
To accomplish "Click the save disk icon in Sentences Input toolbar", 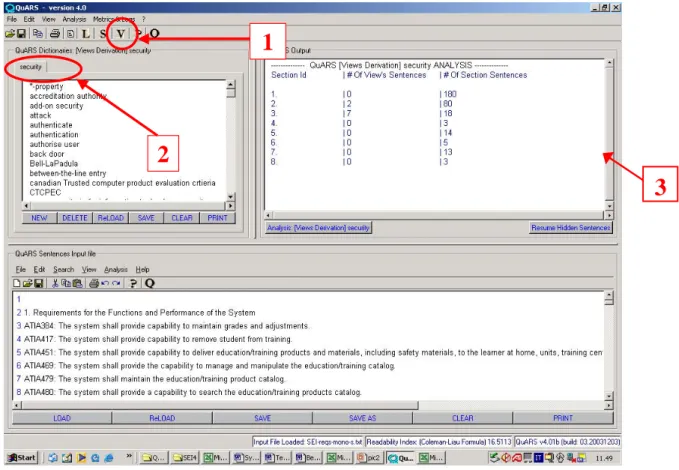I will 39,283.
